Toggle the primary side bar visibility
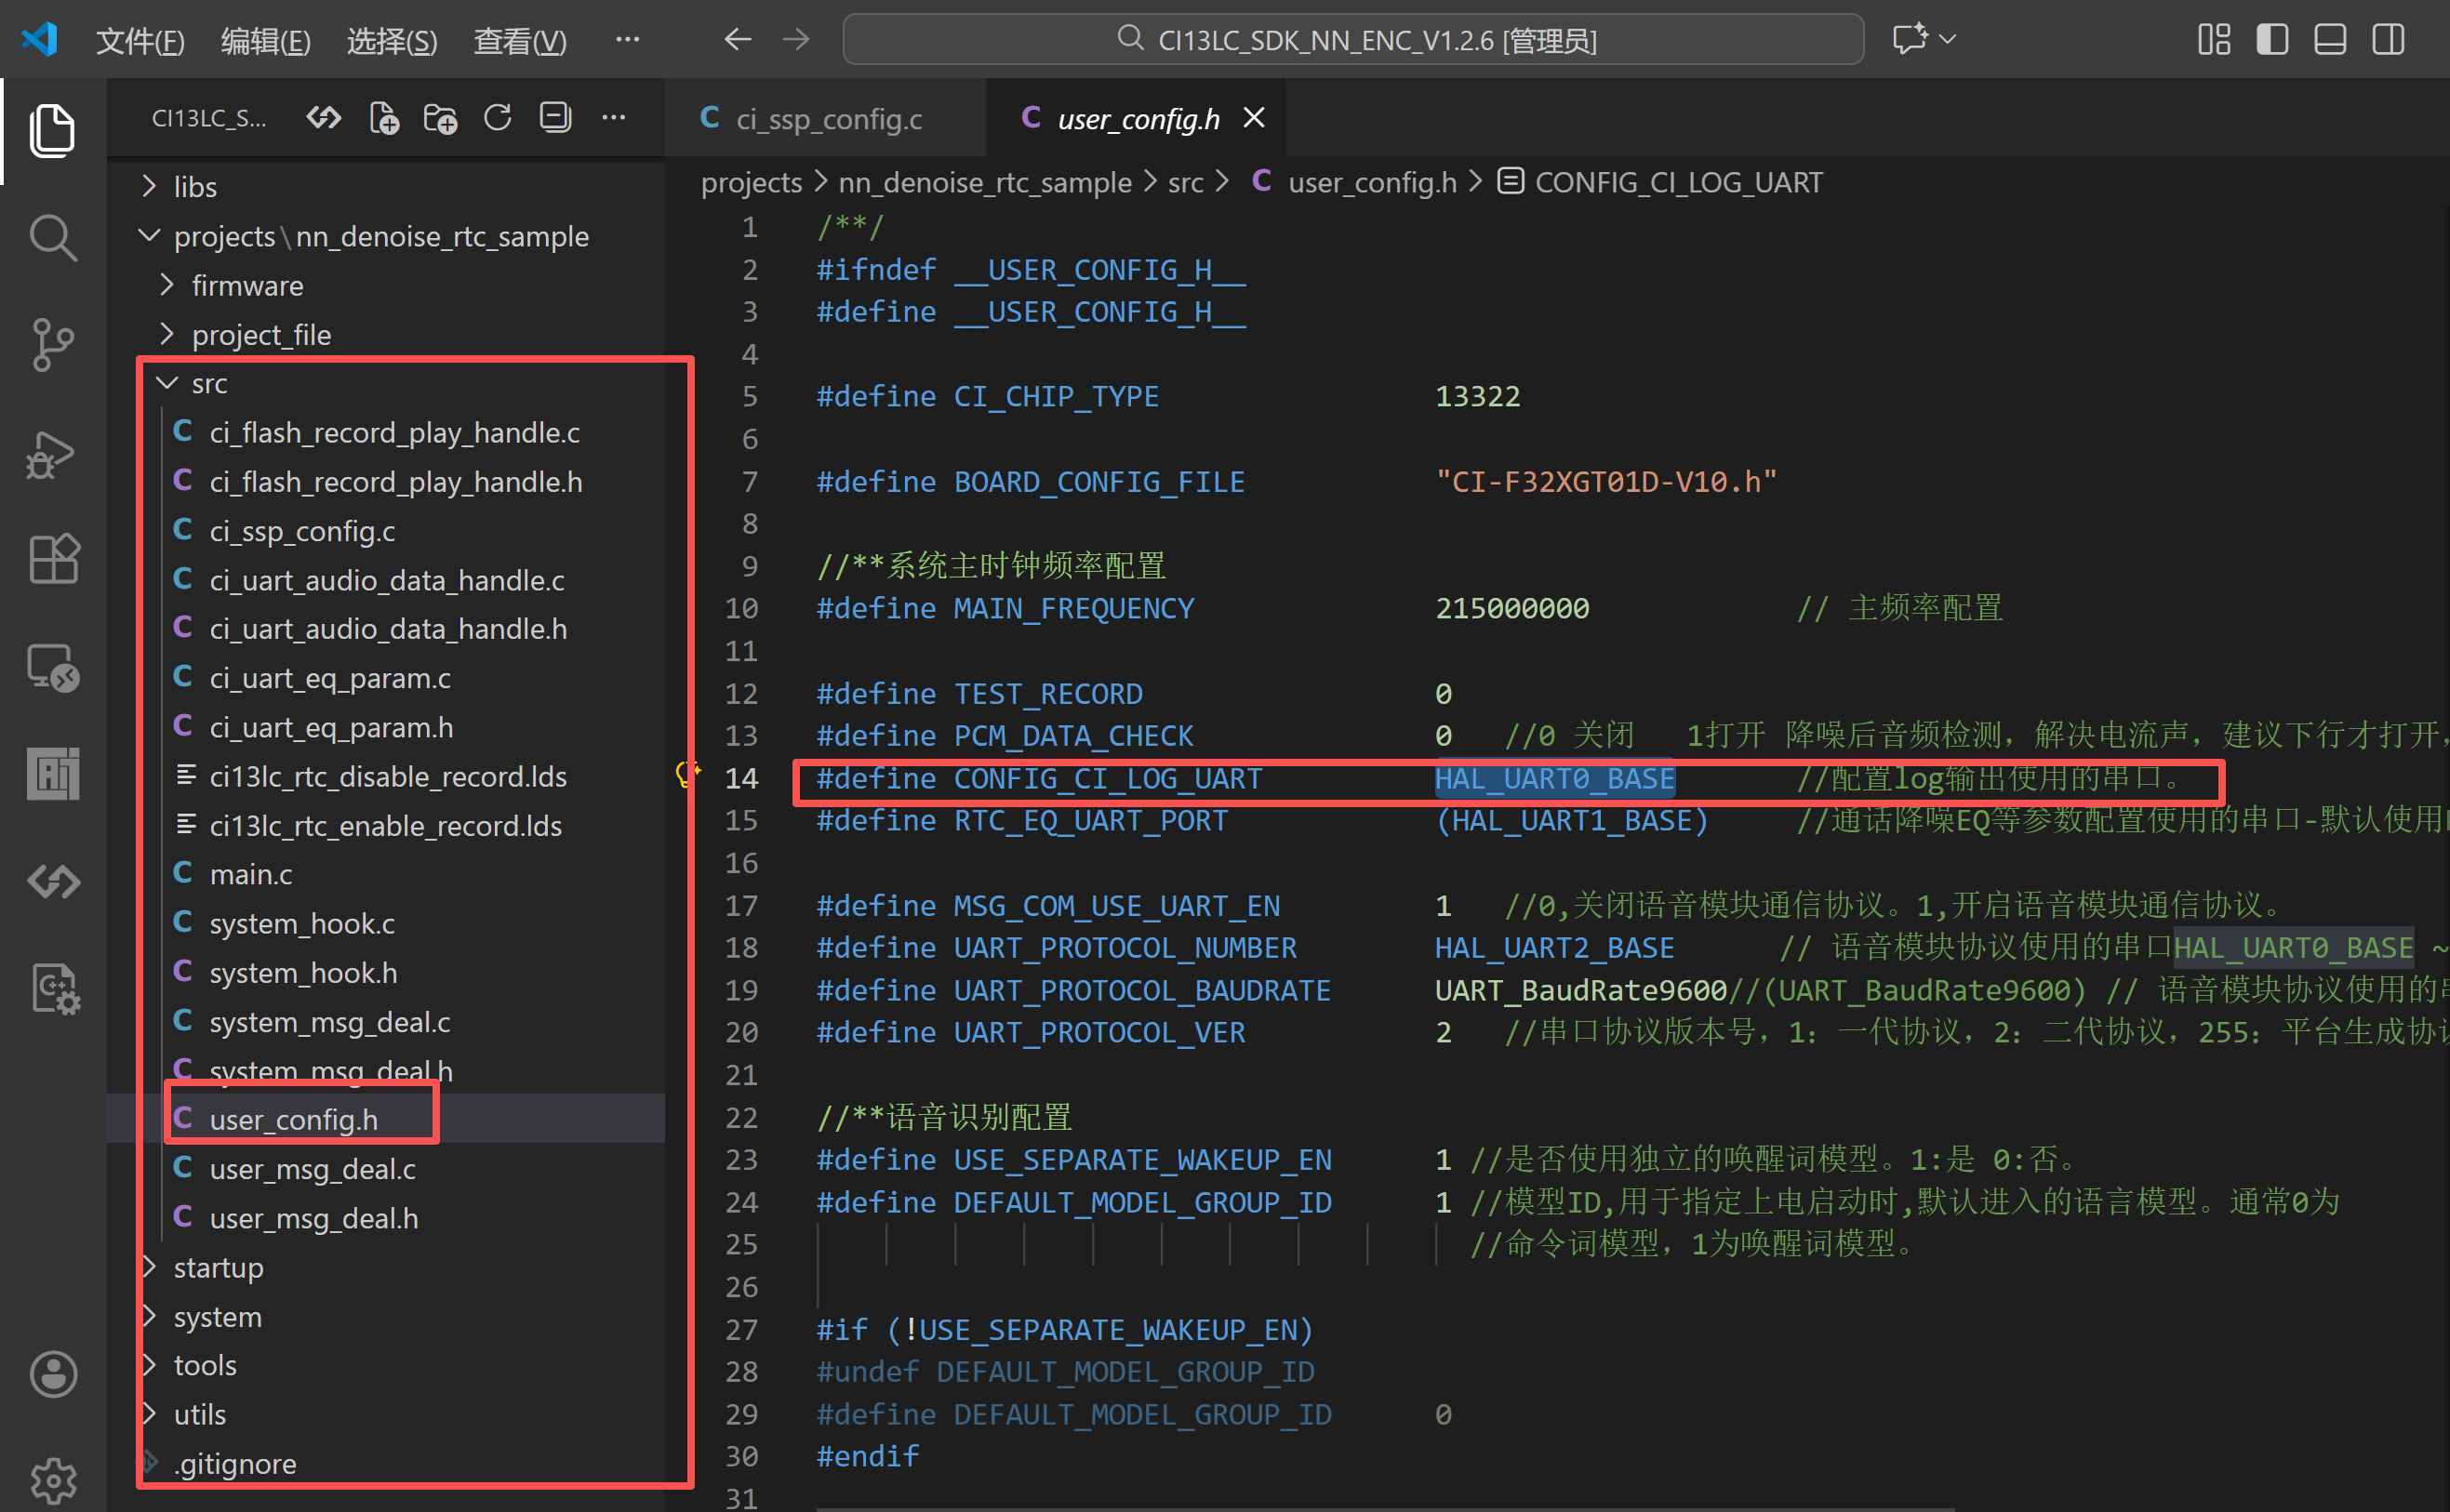The image size is (2450, 1512). point(2272,40)
